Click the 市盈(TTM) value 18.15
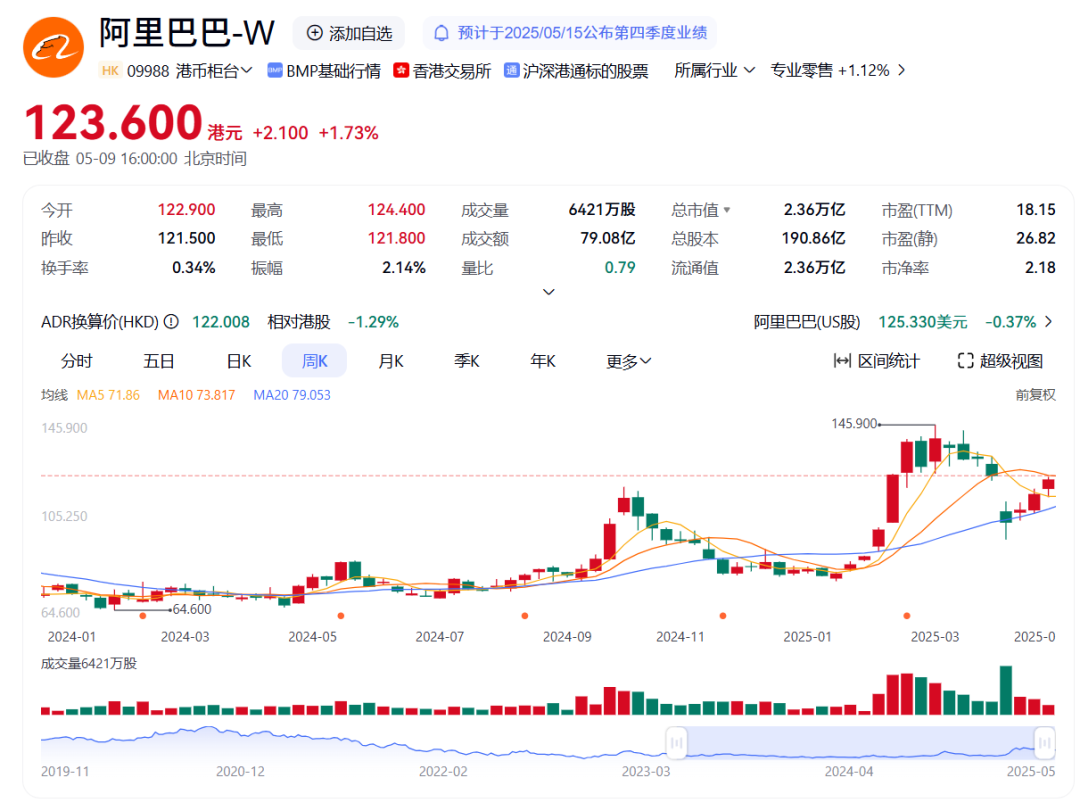 tap(1036, 210)
